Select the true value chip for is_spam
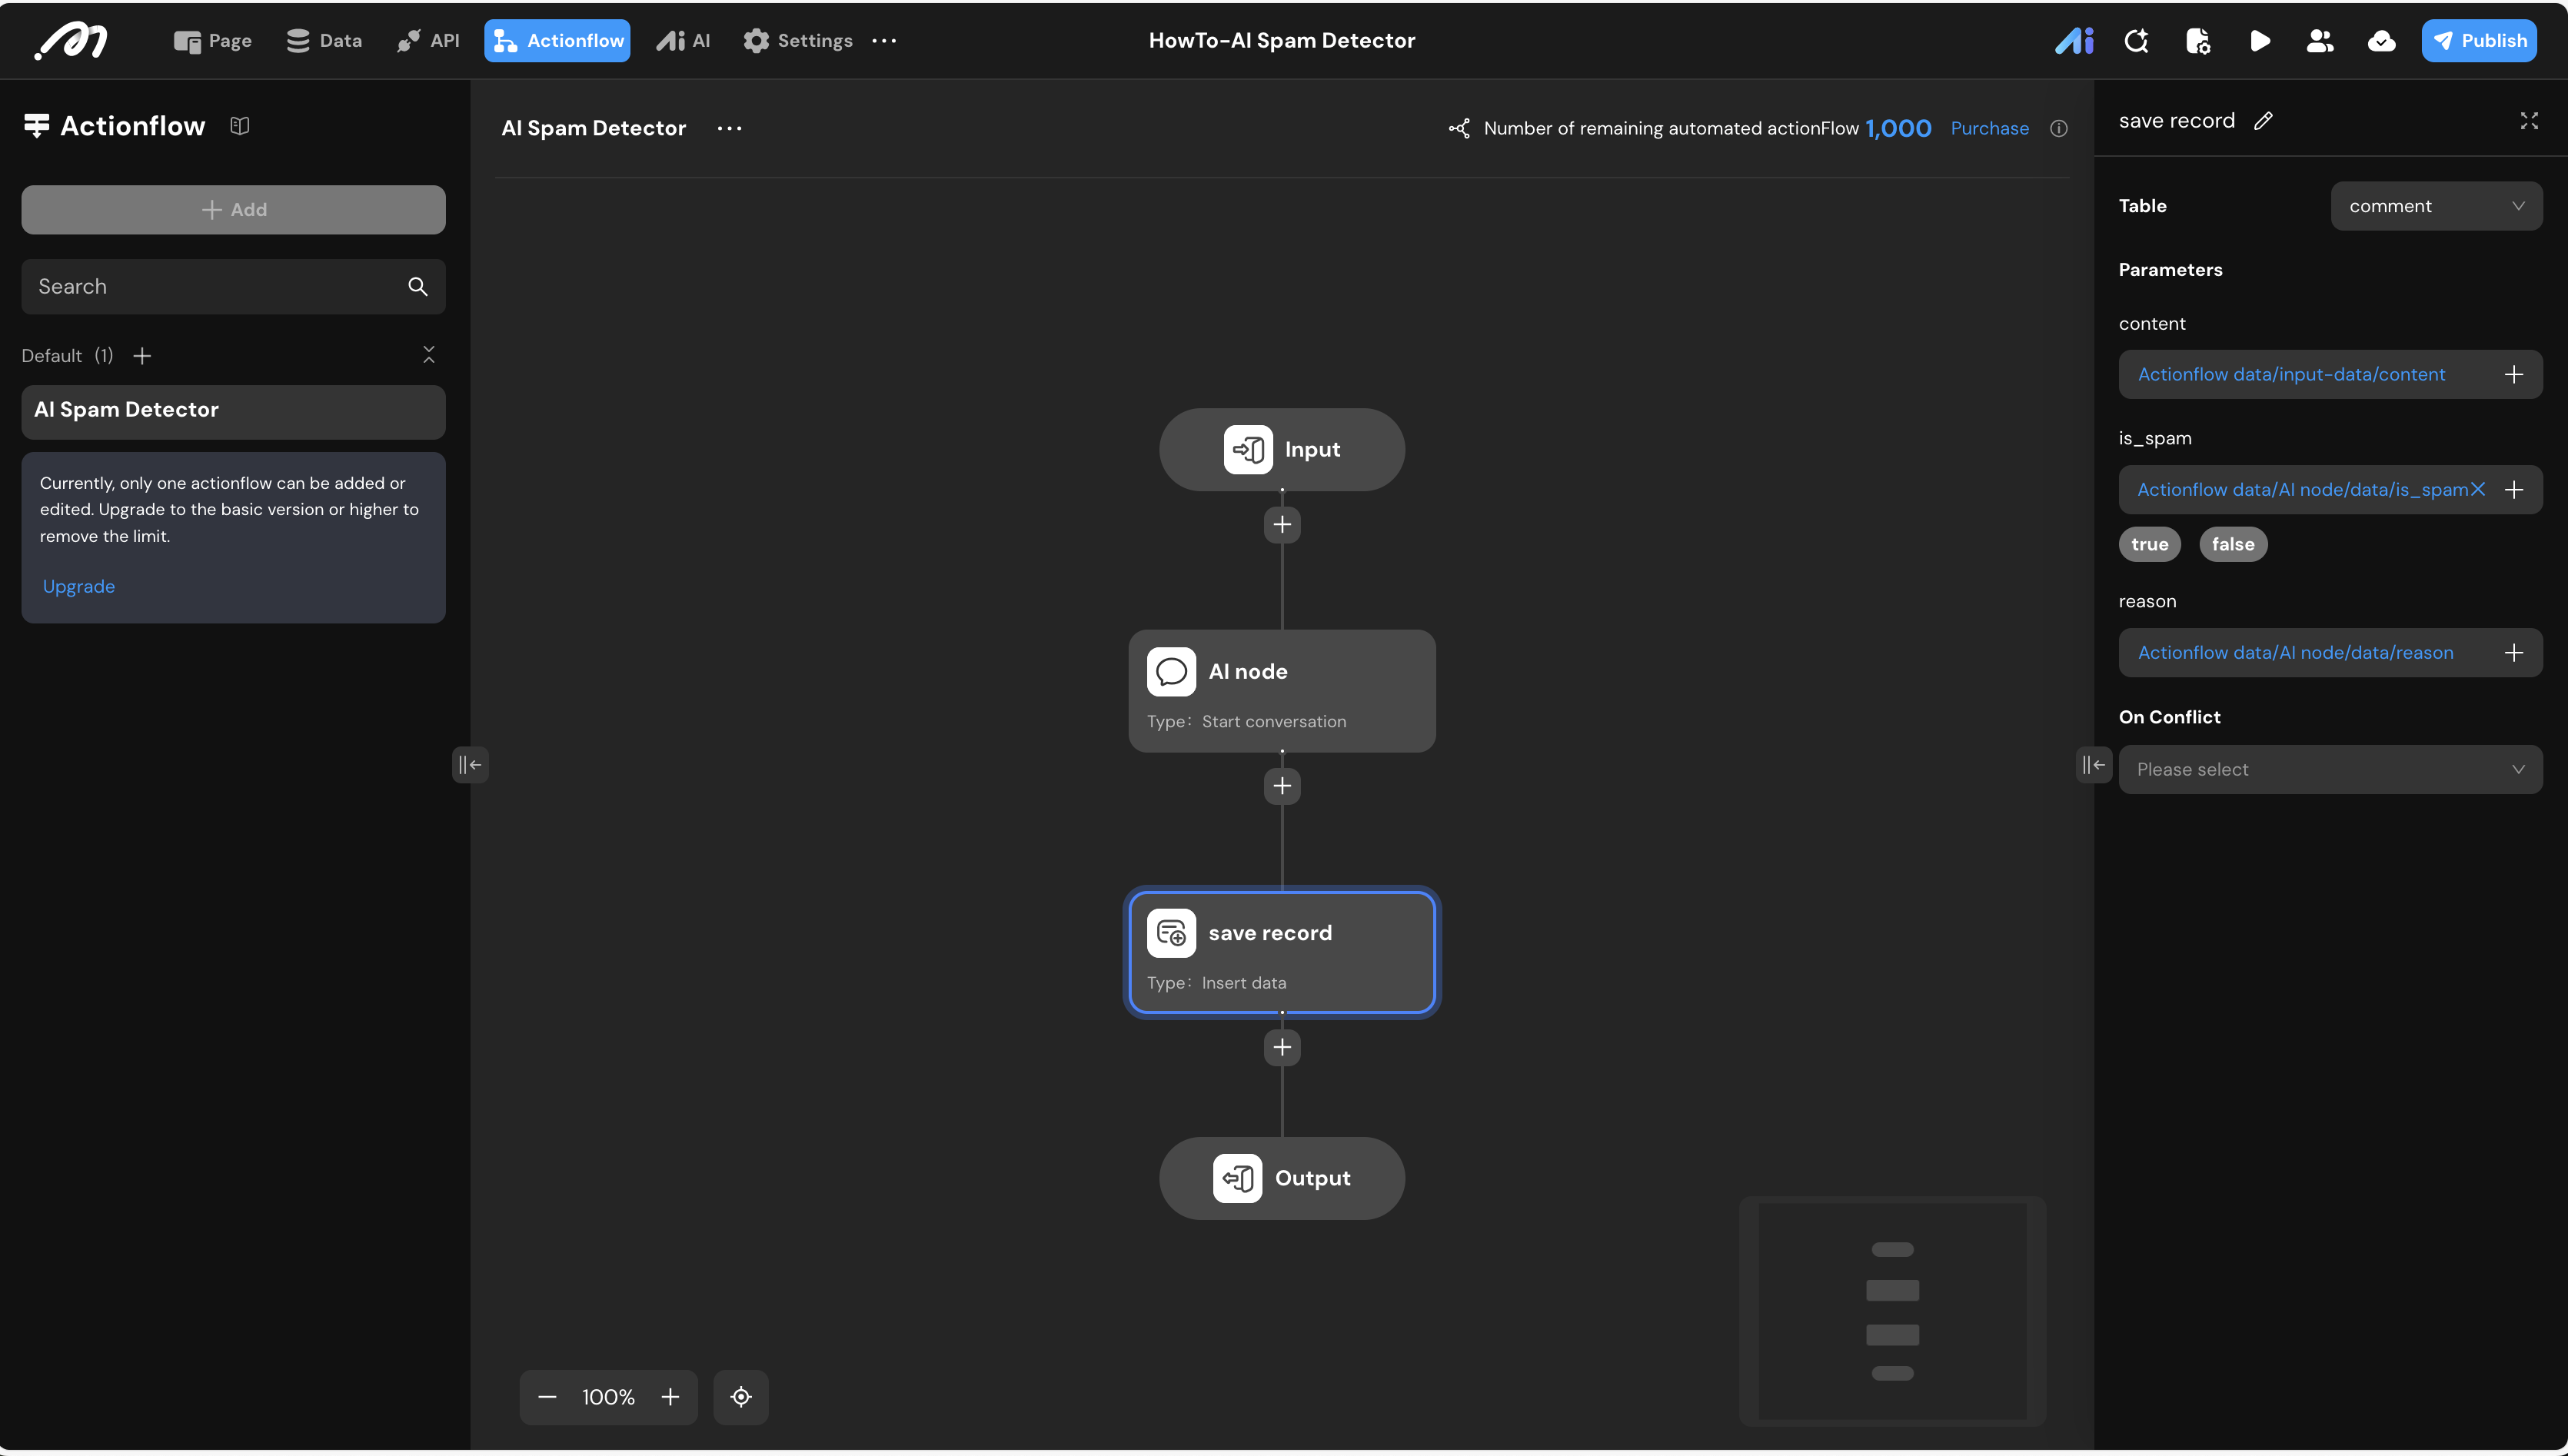Viewport: 2568px width, 1456px height. click(2149, 545)
